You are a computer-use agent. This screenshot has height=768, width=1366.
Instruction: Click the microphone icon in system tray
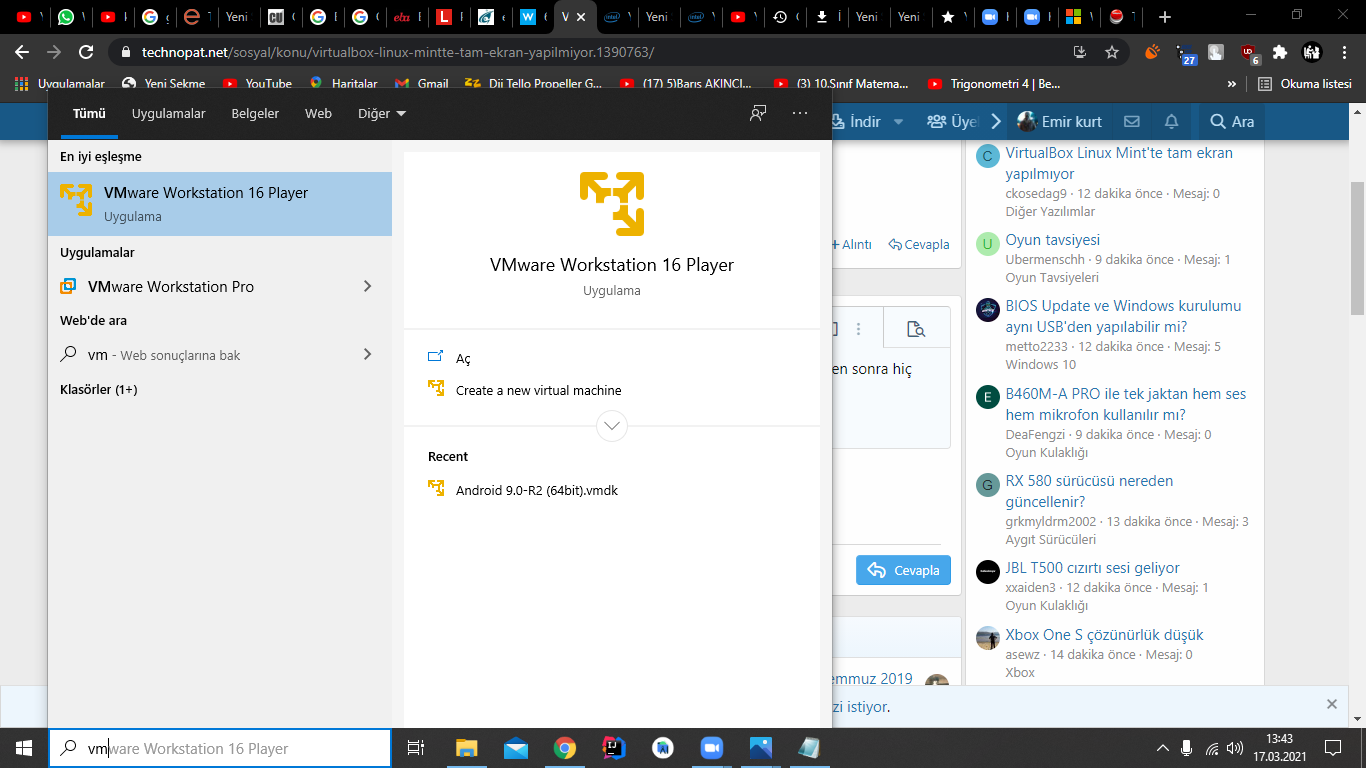(1187, 748)
